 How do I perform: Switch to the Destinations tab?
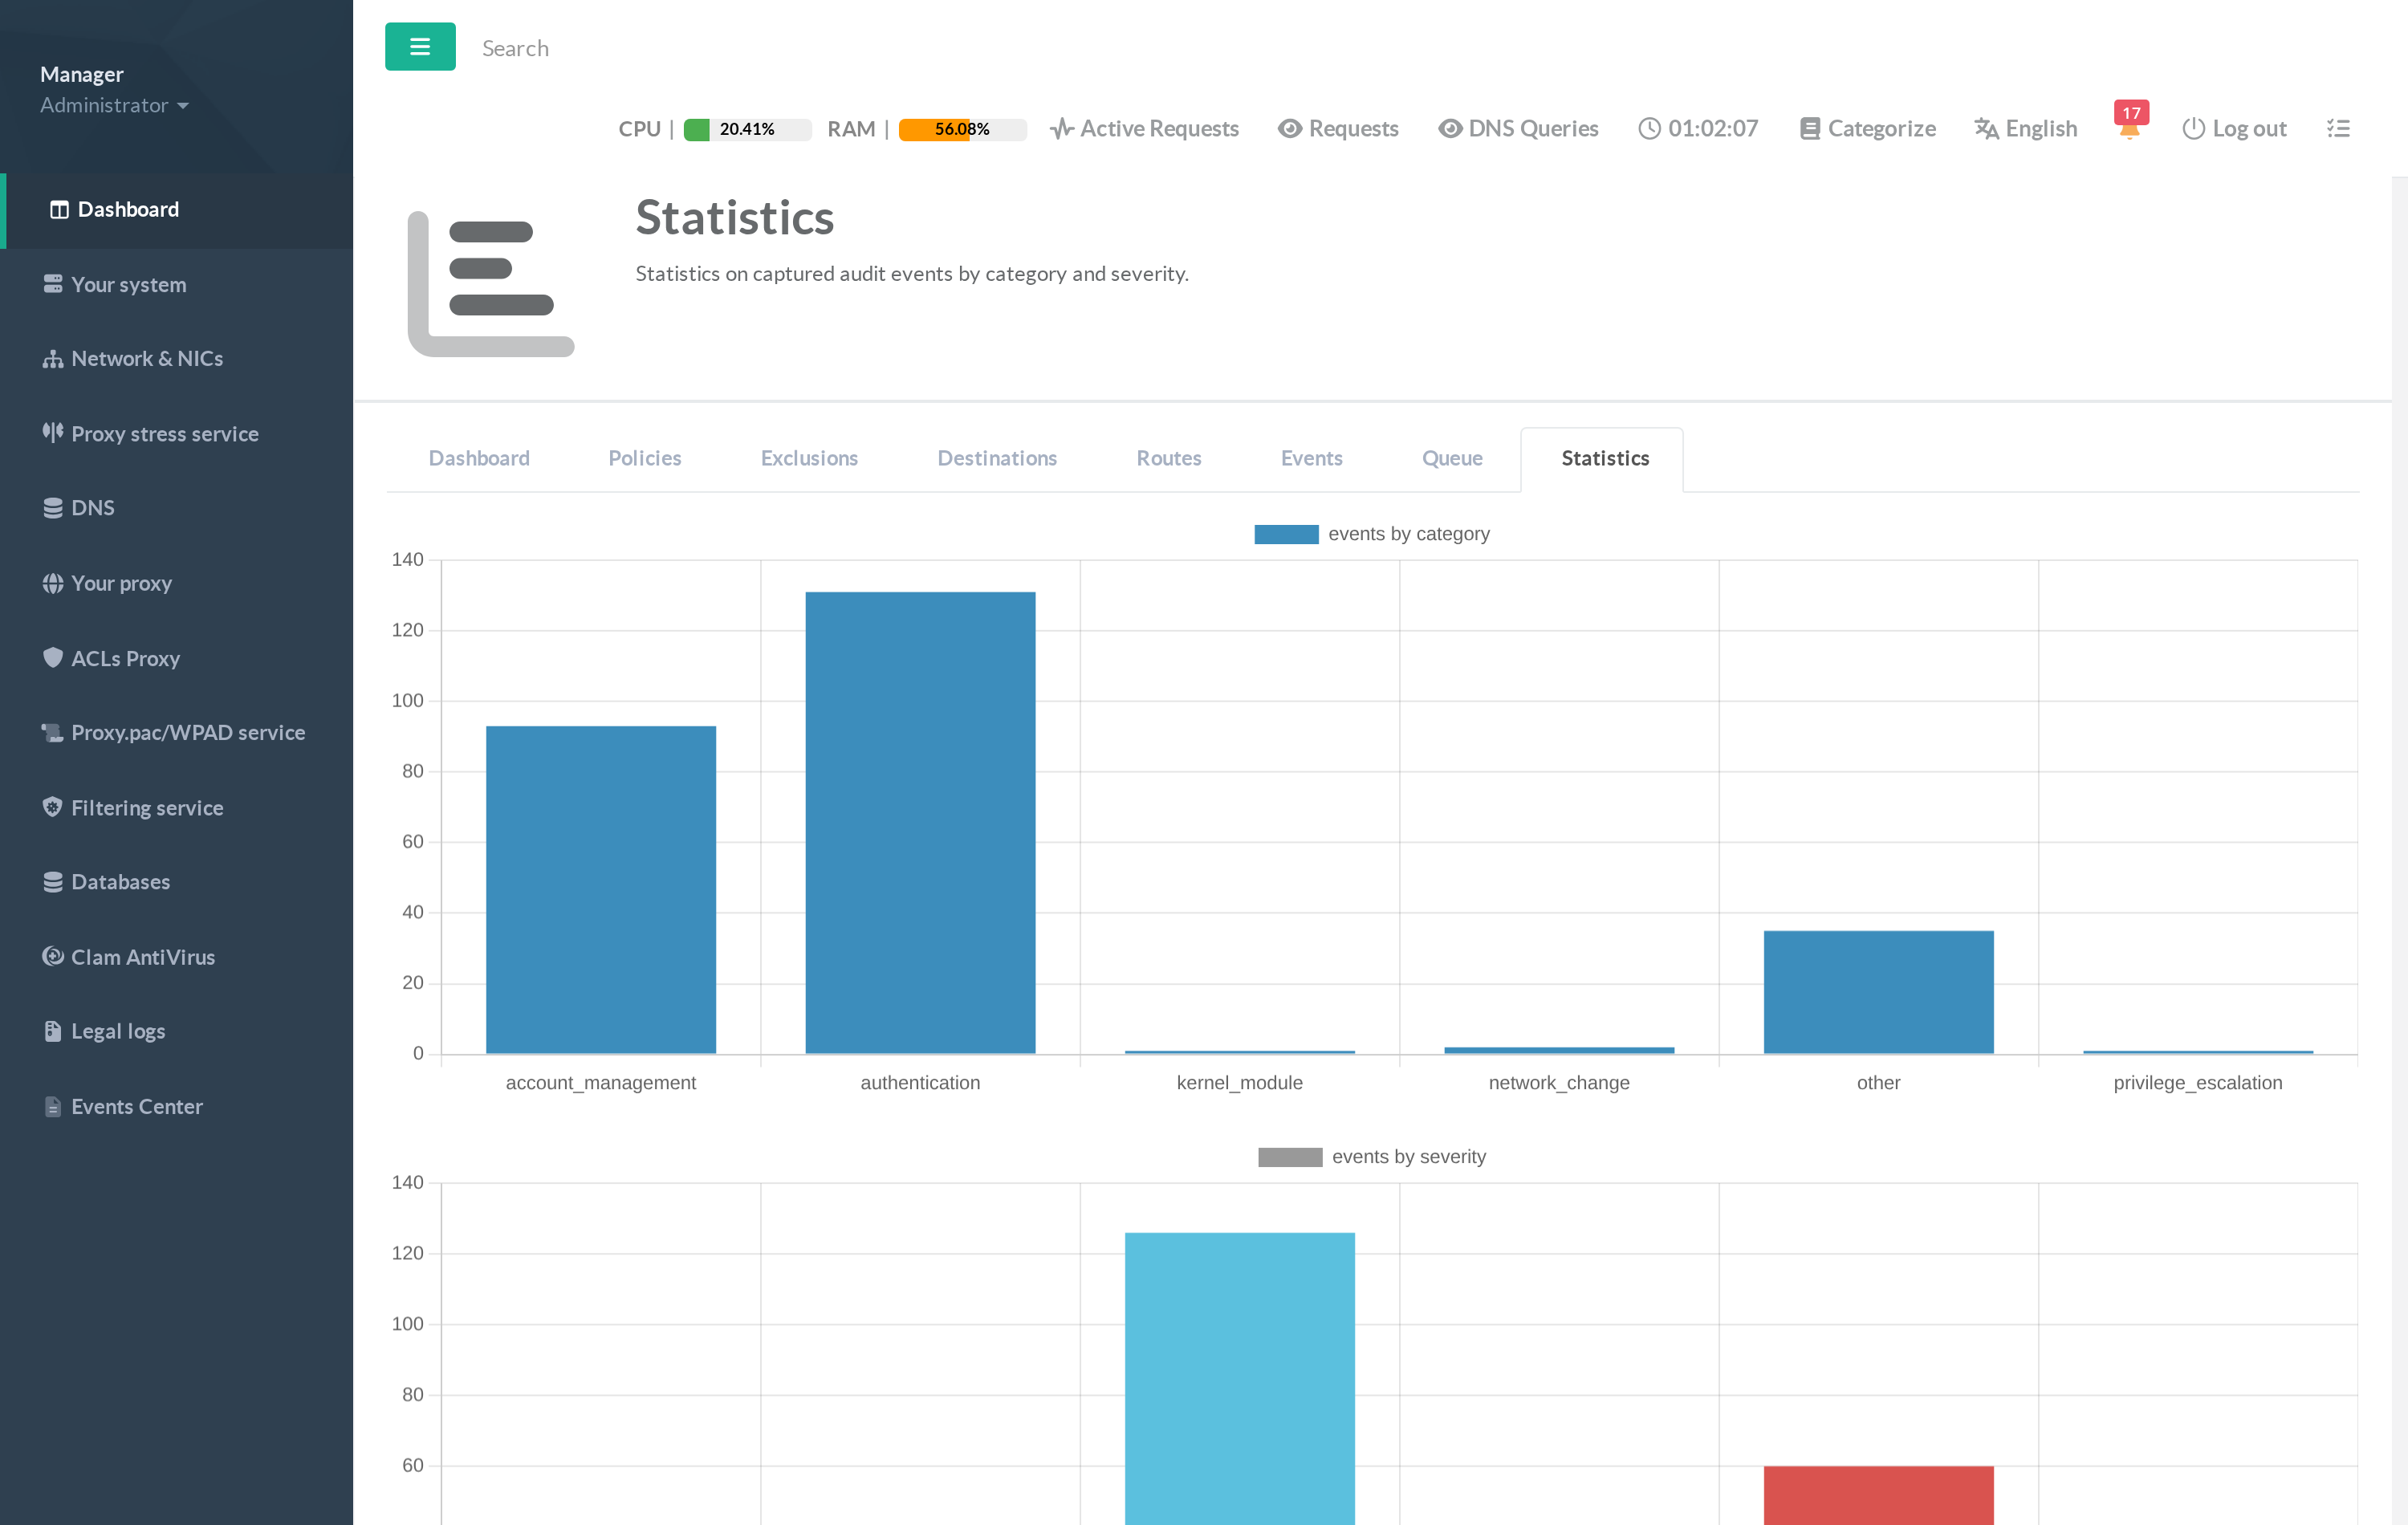tap(997, 458)
